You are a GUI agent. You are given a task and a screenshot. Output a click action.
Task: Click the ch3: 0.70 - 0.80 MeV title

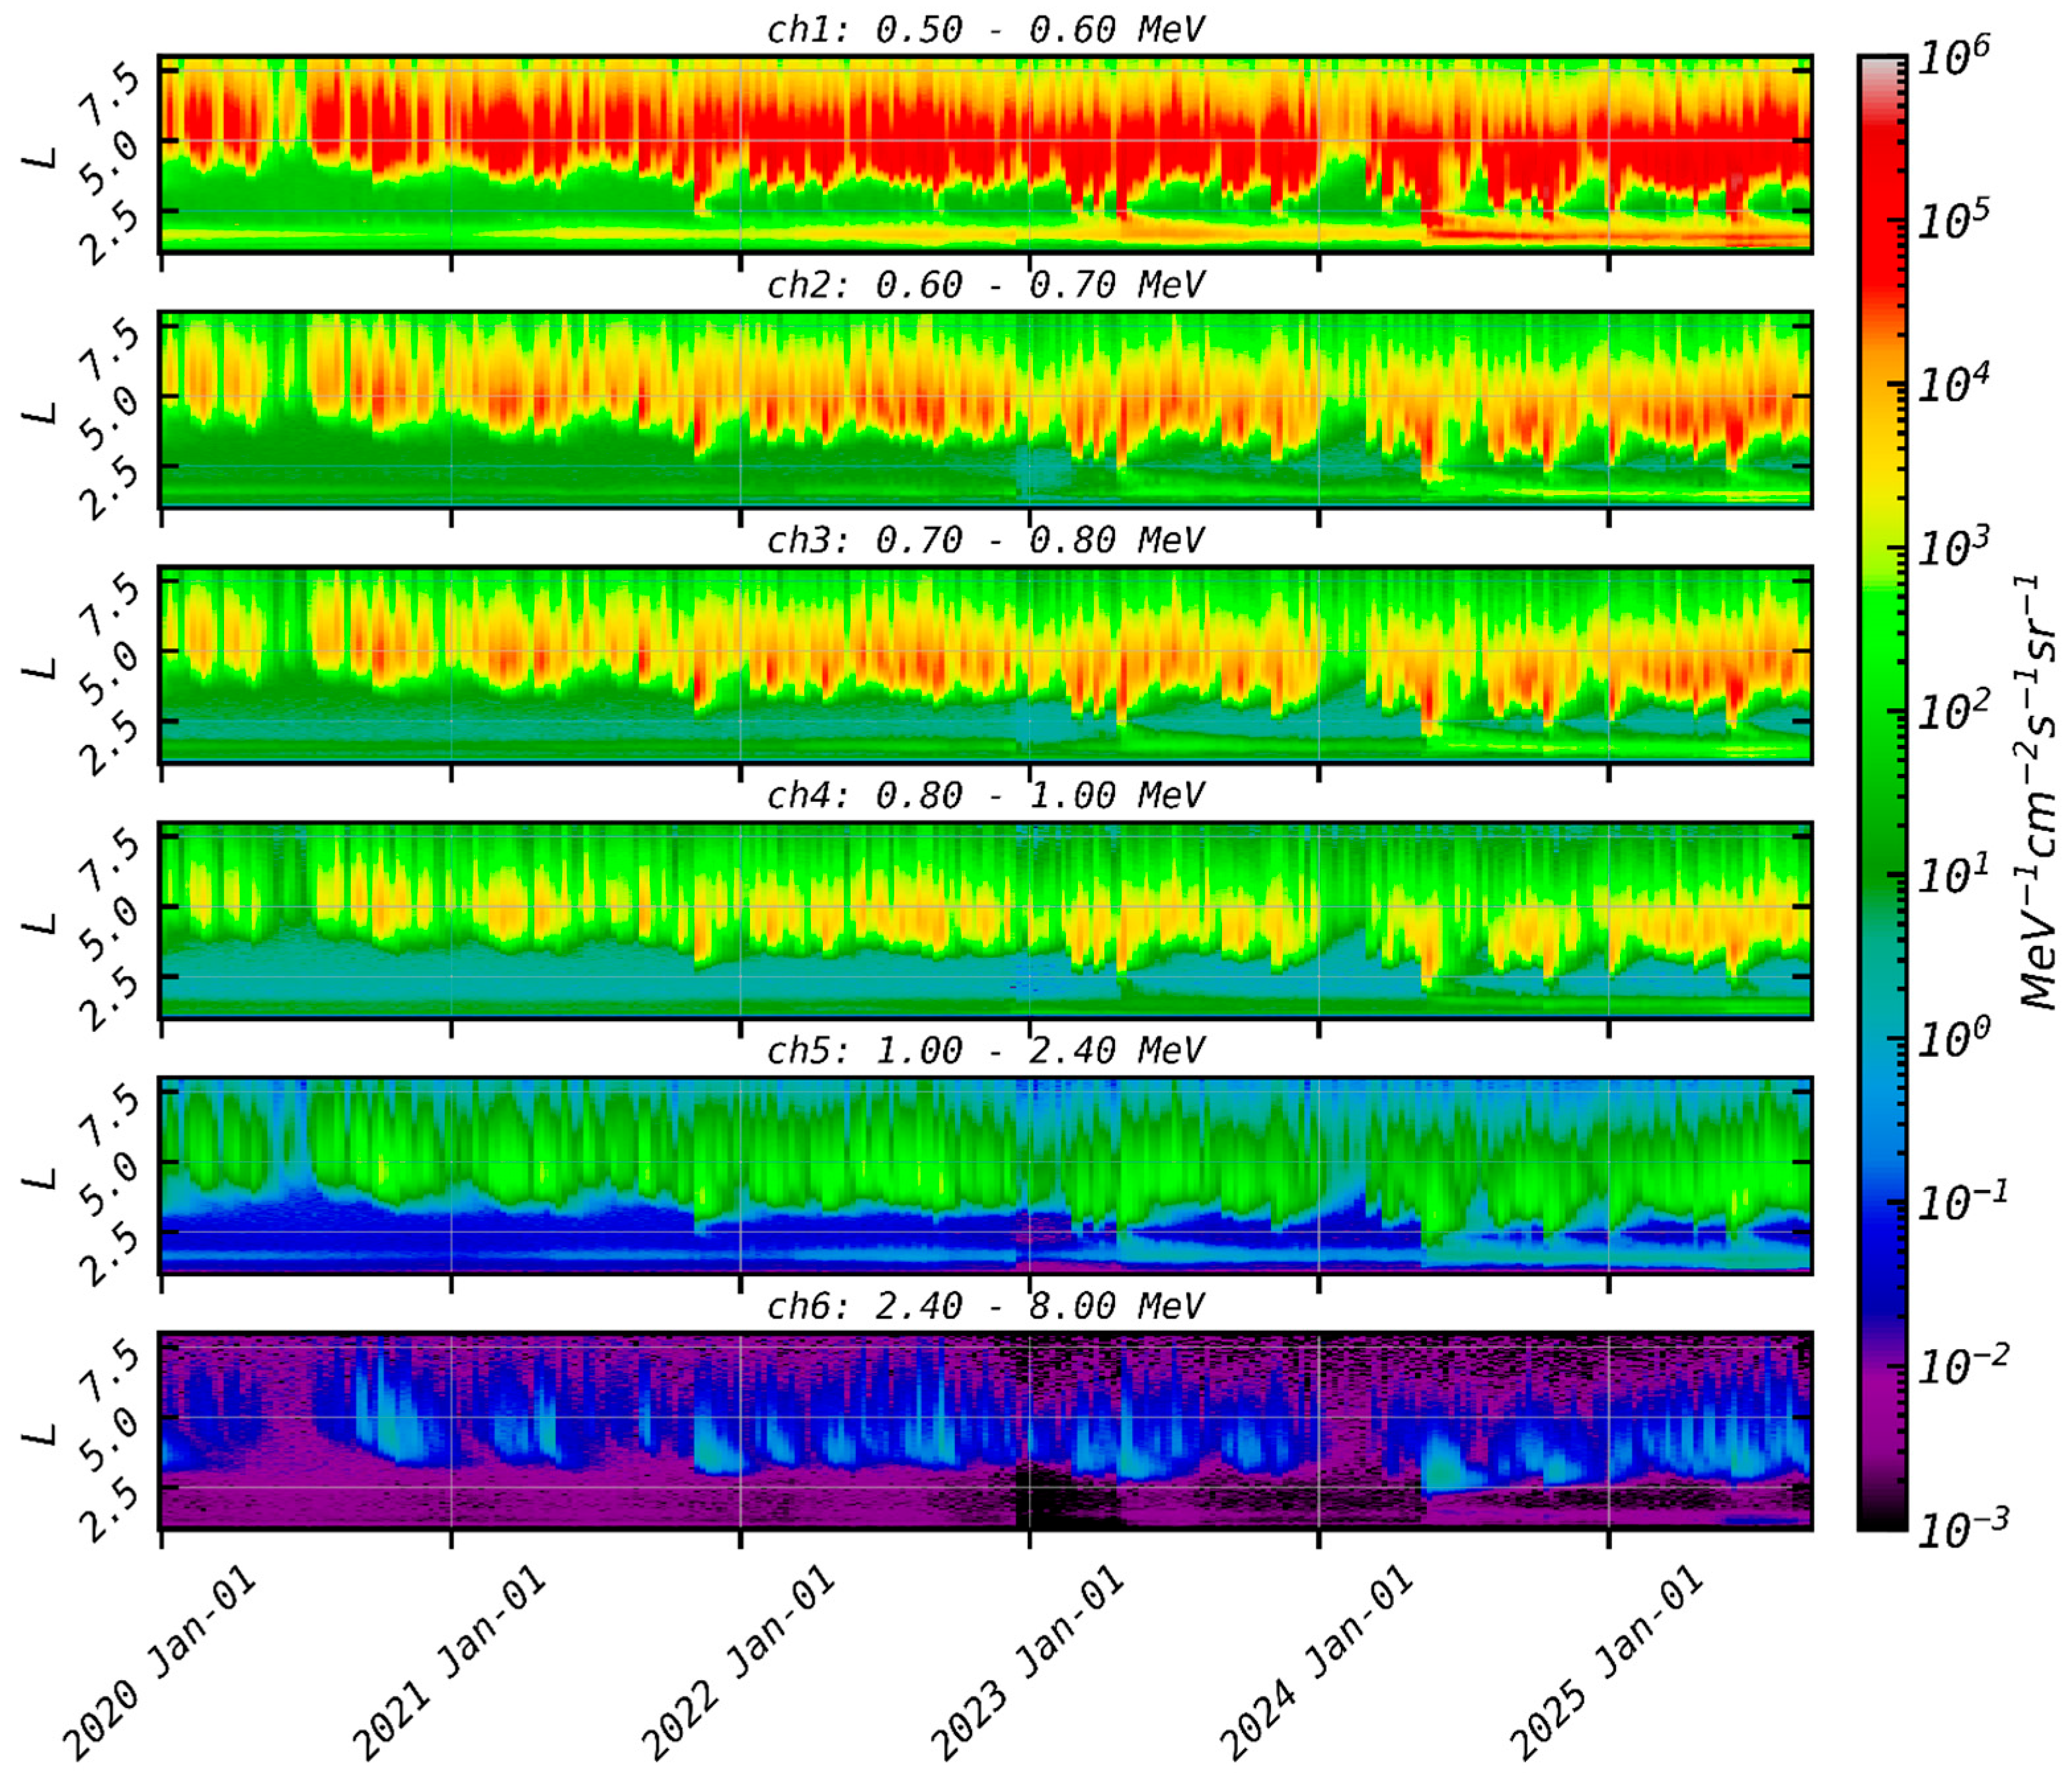coord(985,540)
